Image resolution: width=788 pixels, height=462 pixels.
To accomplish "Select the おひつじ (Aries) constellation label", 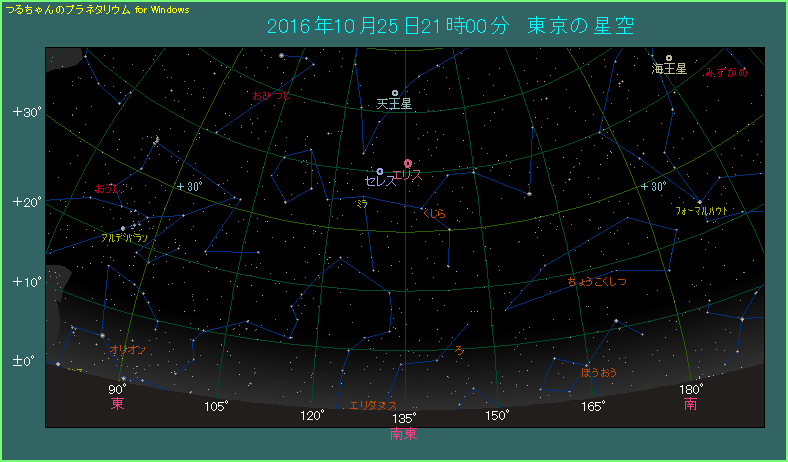I will (271, 95).
